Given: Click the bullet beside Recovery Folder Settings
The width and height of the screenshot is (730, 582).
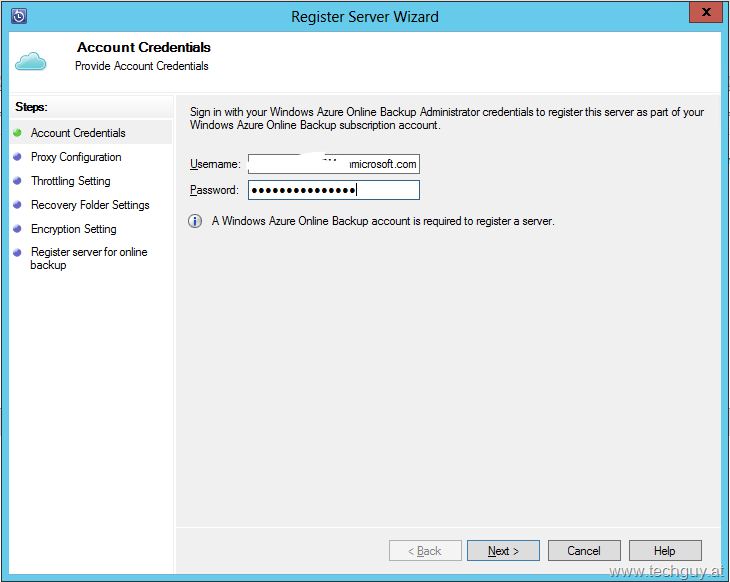Looking at the screenshot, I should tap(17, 205).
